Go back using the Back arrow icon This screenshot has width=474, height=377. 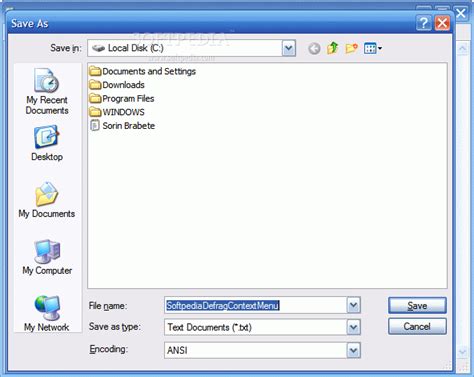coord(314,49)
